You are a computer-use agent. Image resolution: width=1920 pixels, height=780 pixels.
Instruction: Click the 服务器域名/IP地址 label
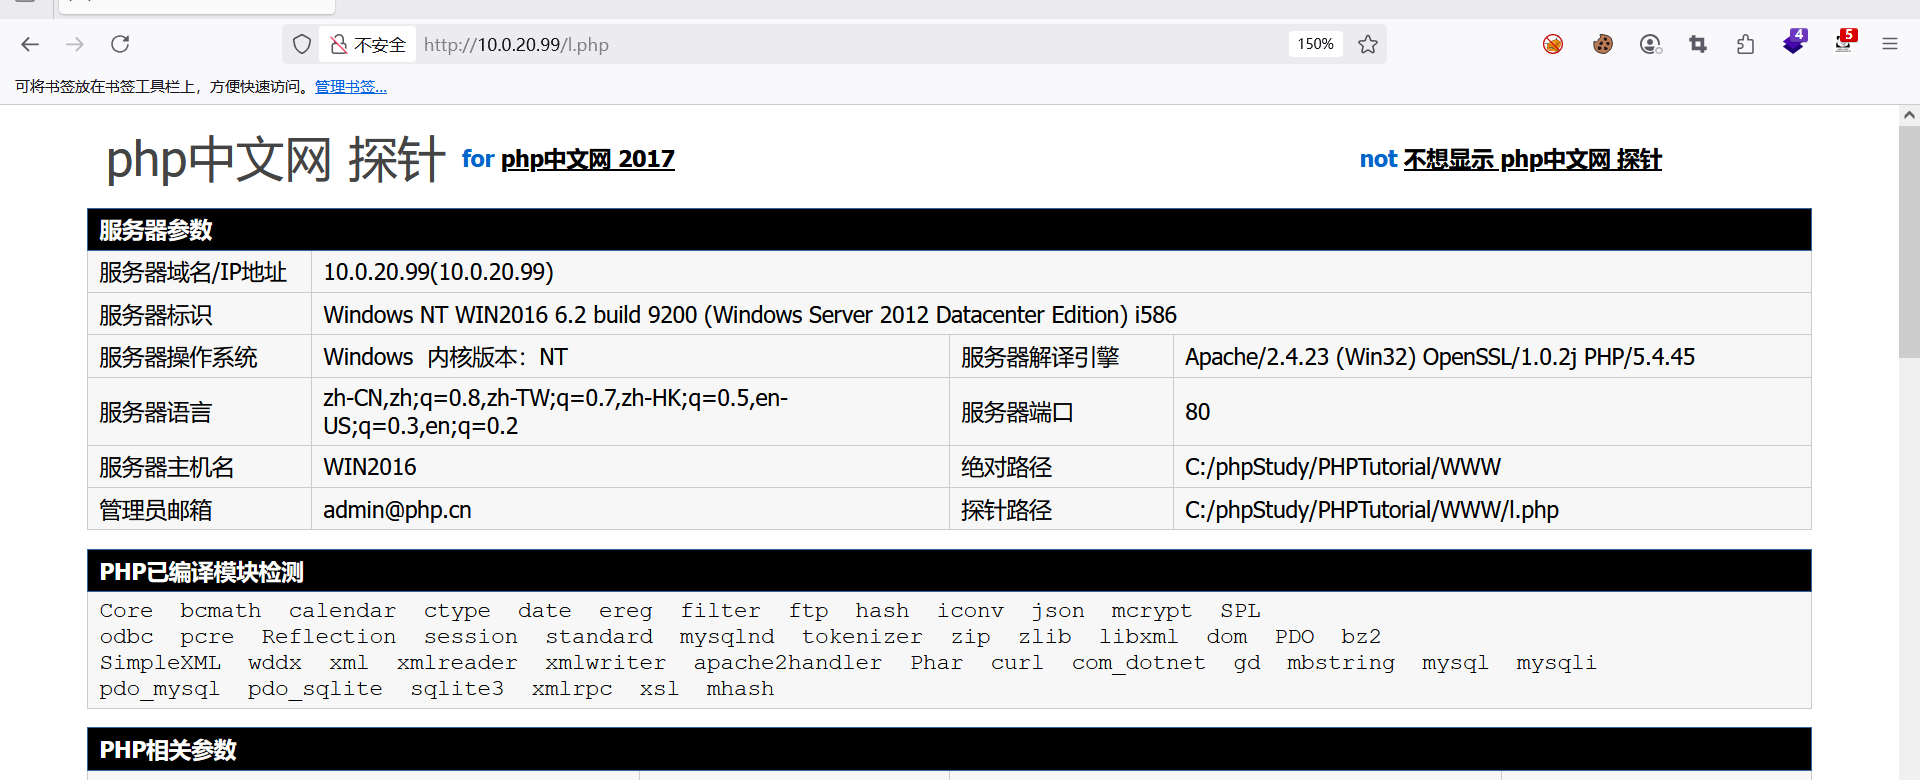click(193, 272)
